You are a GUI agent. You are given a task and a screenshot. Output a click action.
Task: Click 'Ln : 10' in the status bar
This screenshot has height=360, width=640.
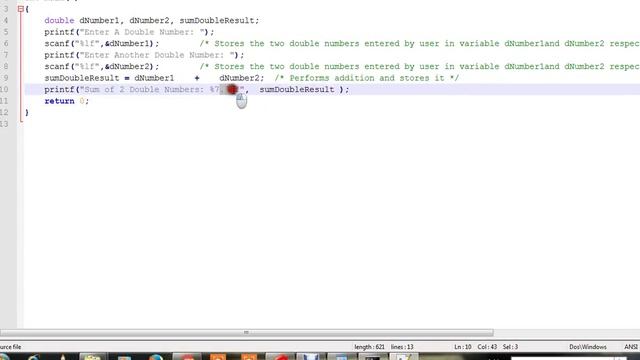click(x=463, y=347)
